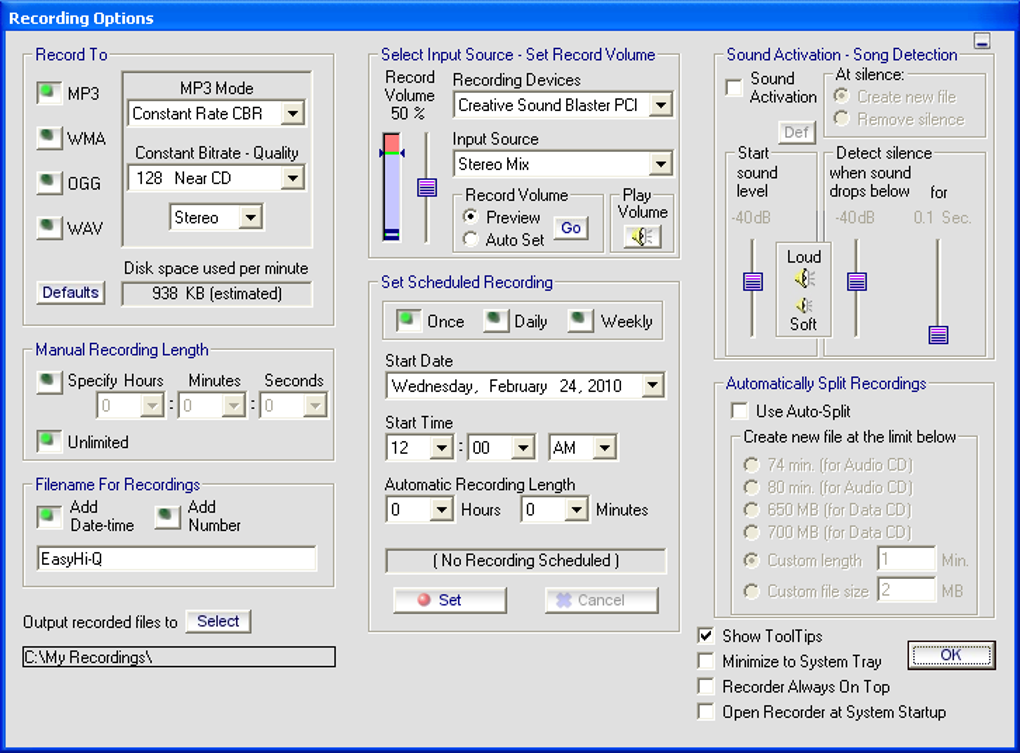Select the Auto Set radio button

coord(470,239)
